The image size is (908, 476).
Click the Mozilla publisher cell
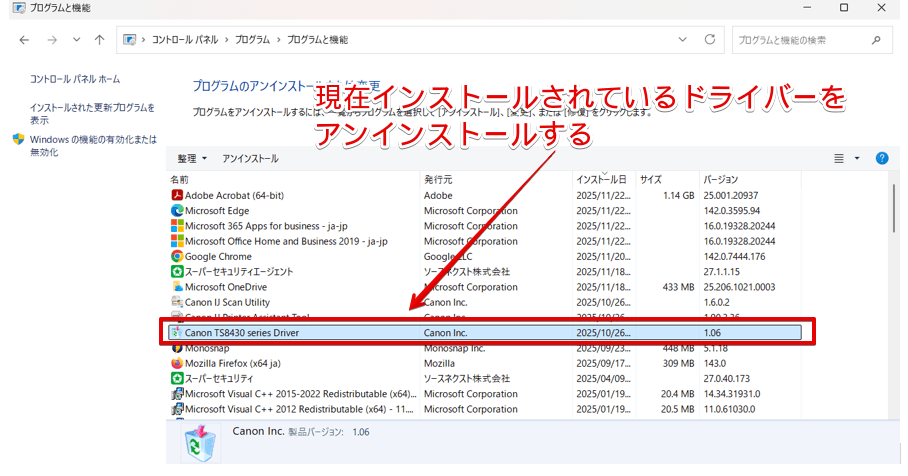(x=440, y=363)
